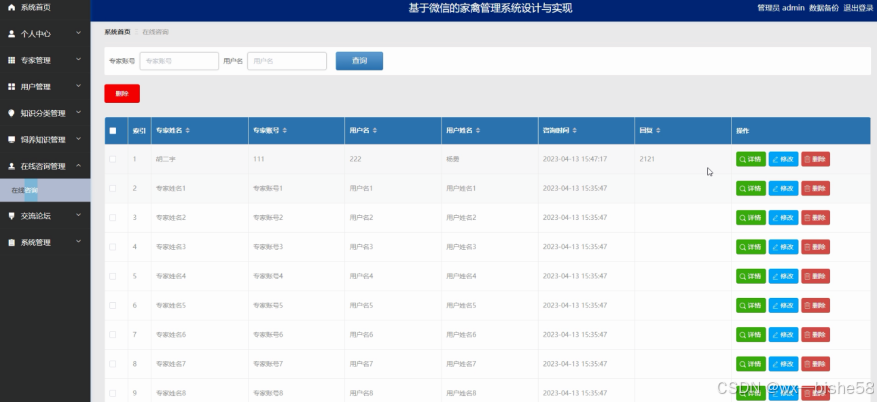Check the box for 专家姓名2 row
This screenshot has width=878, height=403.
pos(113,217)
